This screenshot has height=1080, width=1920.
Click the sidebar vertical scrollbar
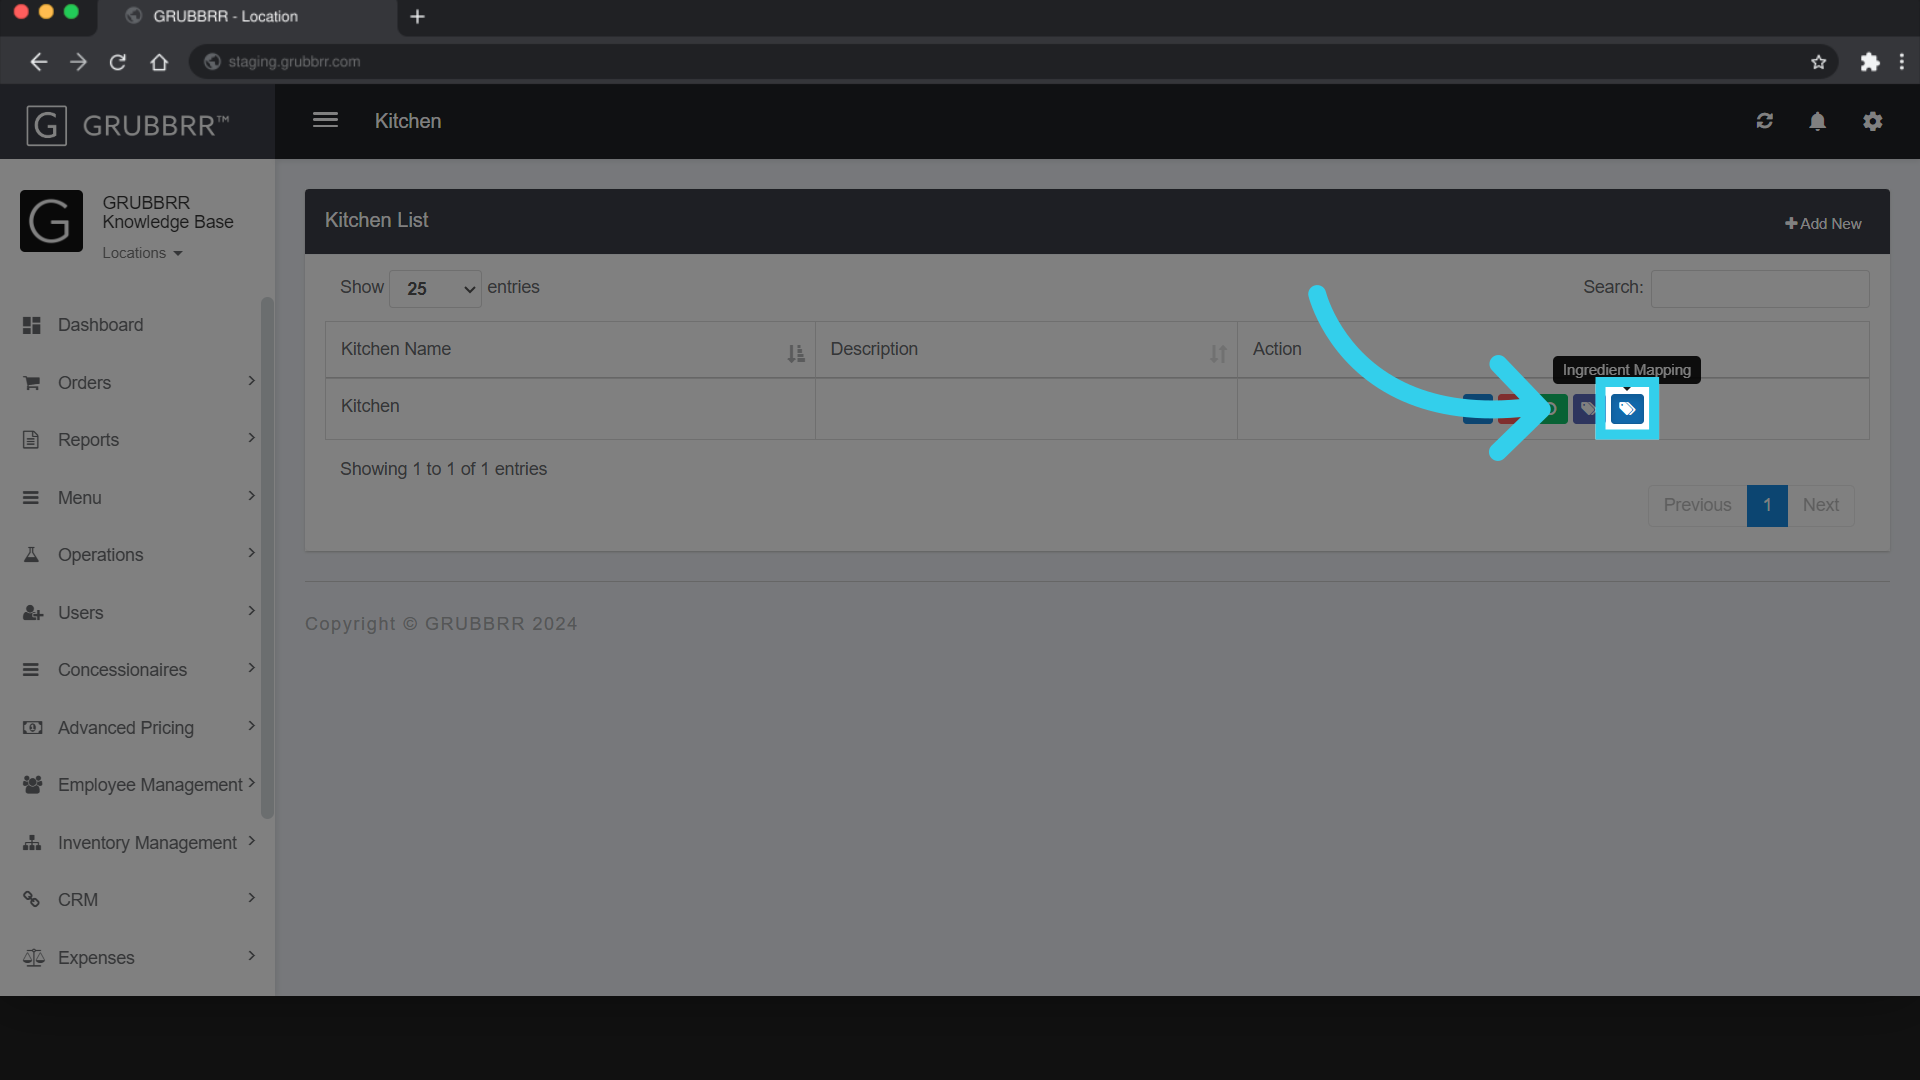pyautogui.click(x=267, y=558)
